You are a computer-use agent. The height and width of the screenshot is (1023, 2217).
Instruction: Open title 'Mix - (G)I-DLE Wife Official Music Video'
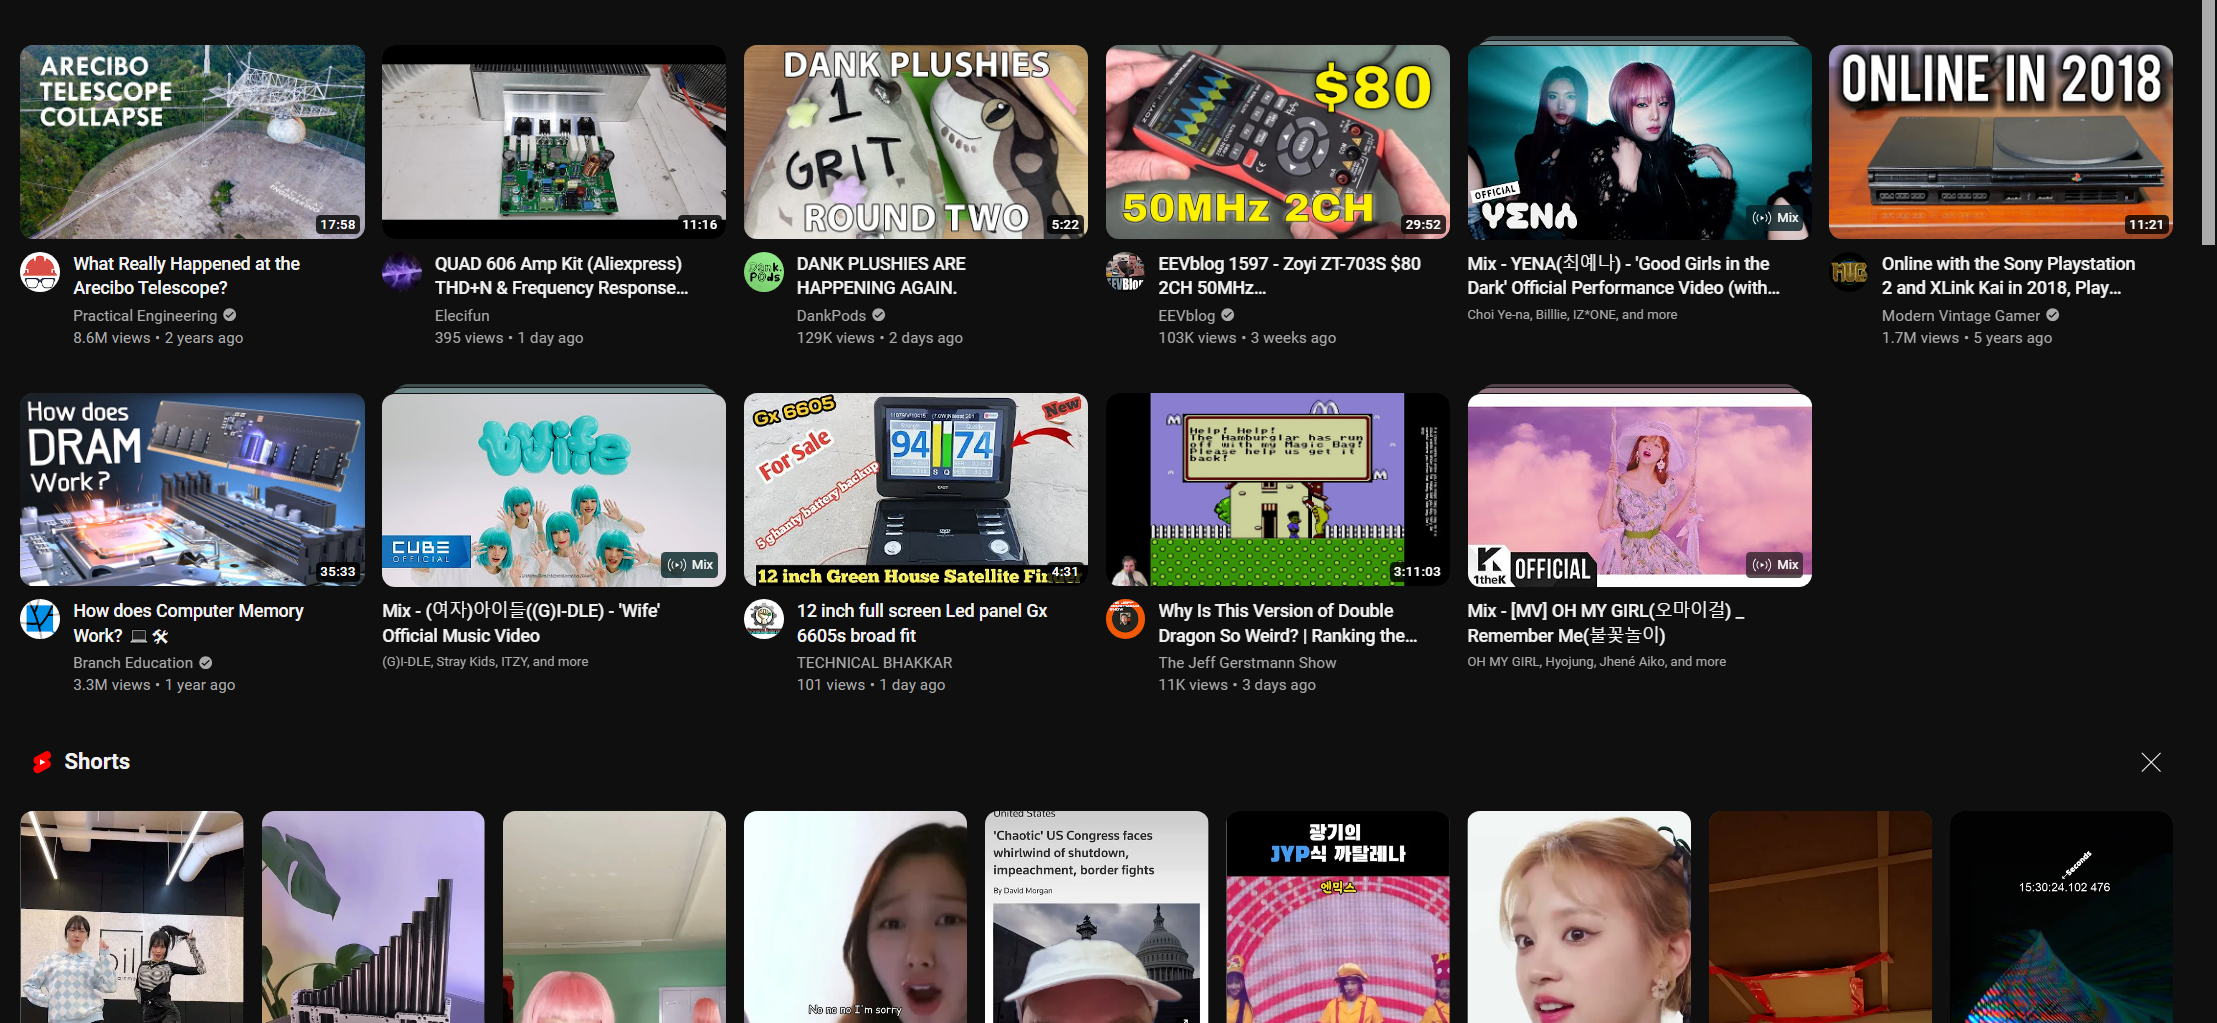521,623
